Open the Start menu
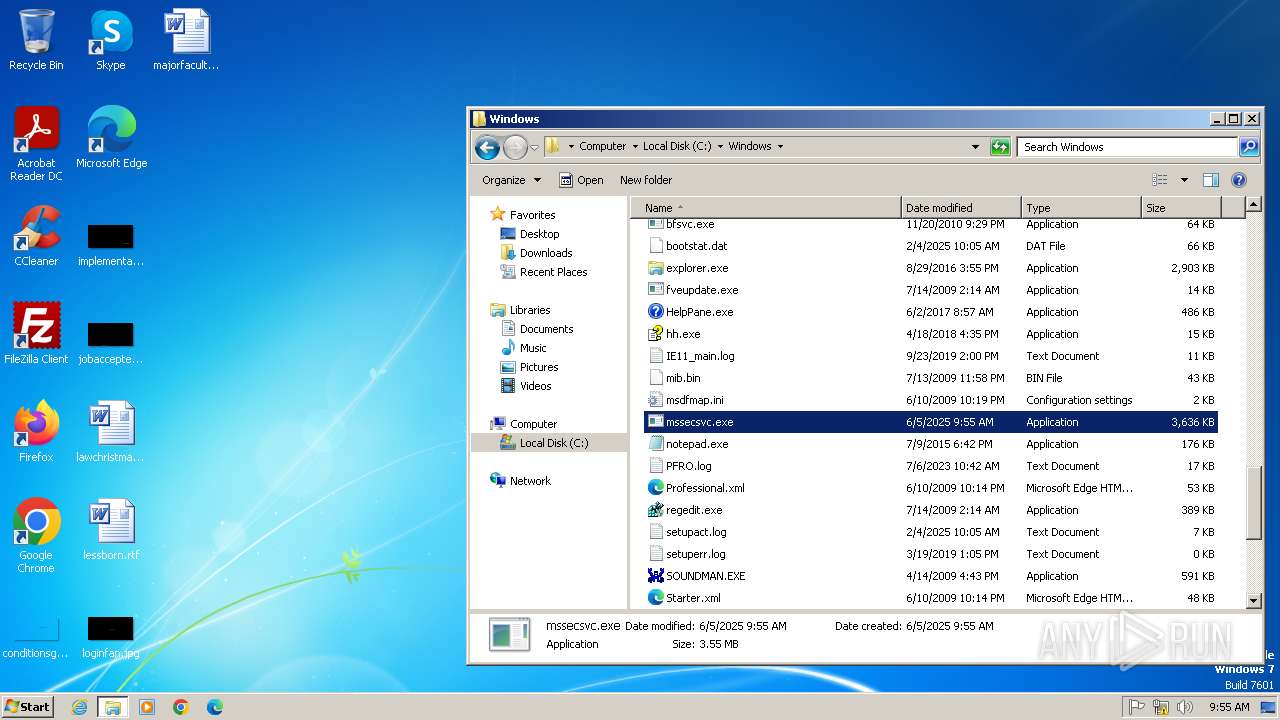The height and width of the screenshot is (720, 1280). 28,707
